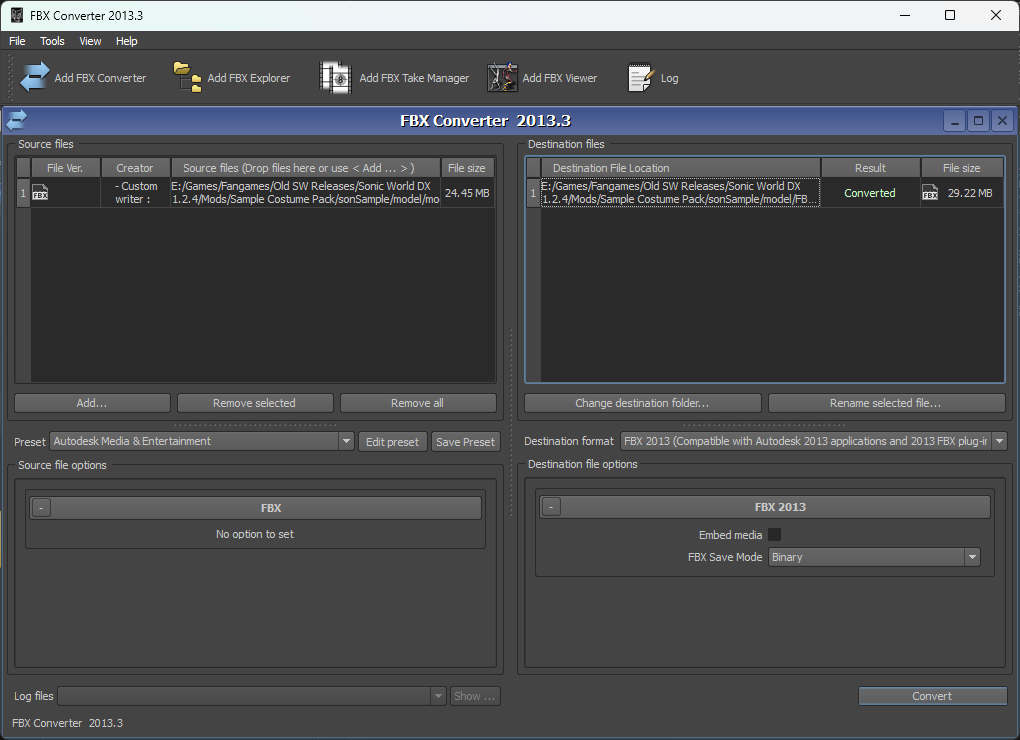Launch the Add FBX Take Manager icon

pyautogui.click(x=336, y=78)
